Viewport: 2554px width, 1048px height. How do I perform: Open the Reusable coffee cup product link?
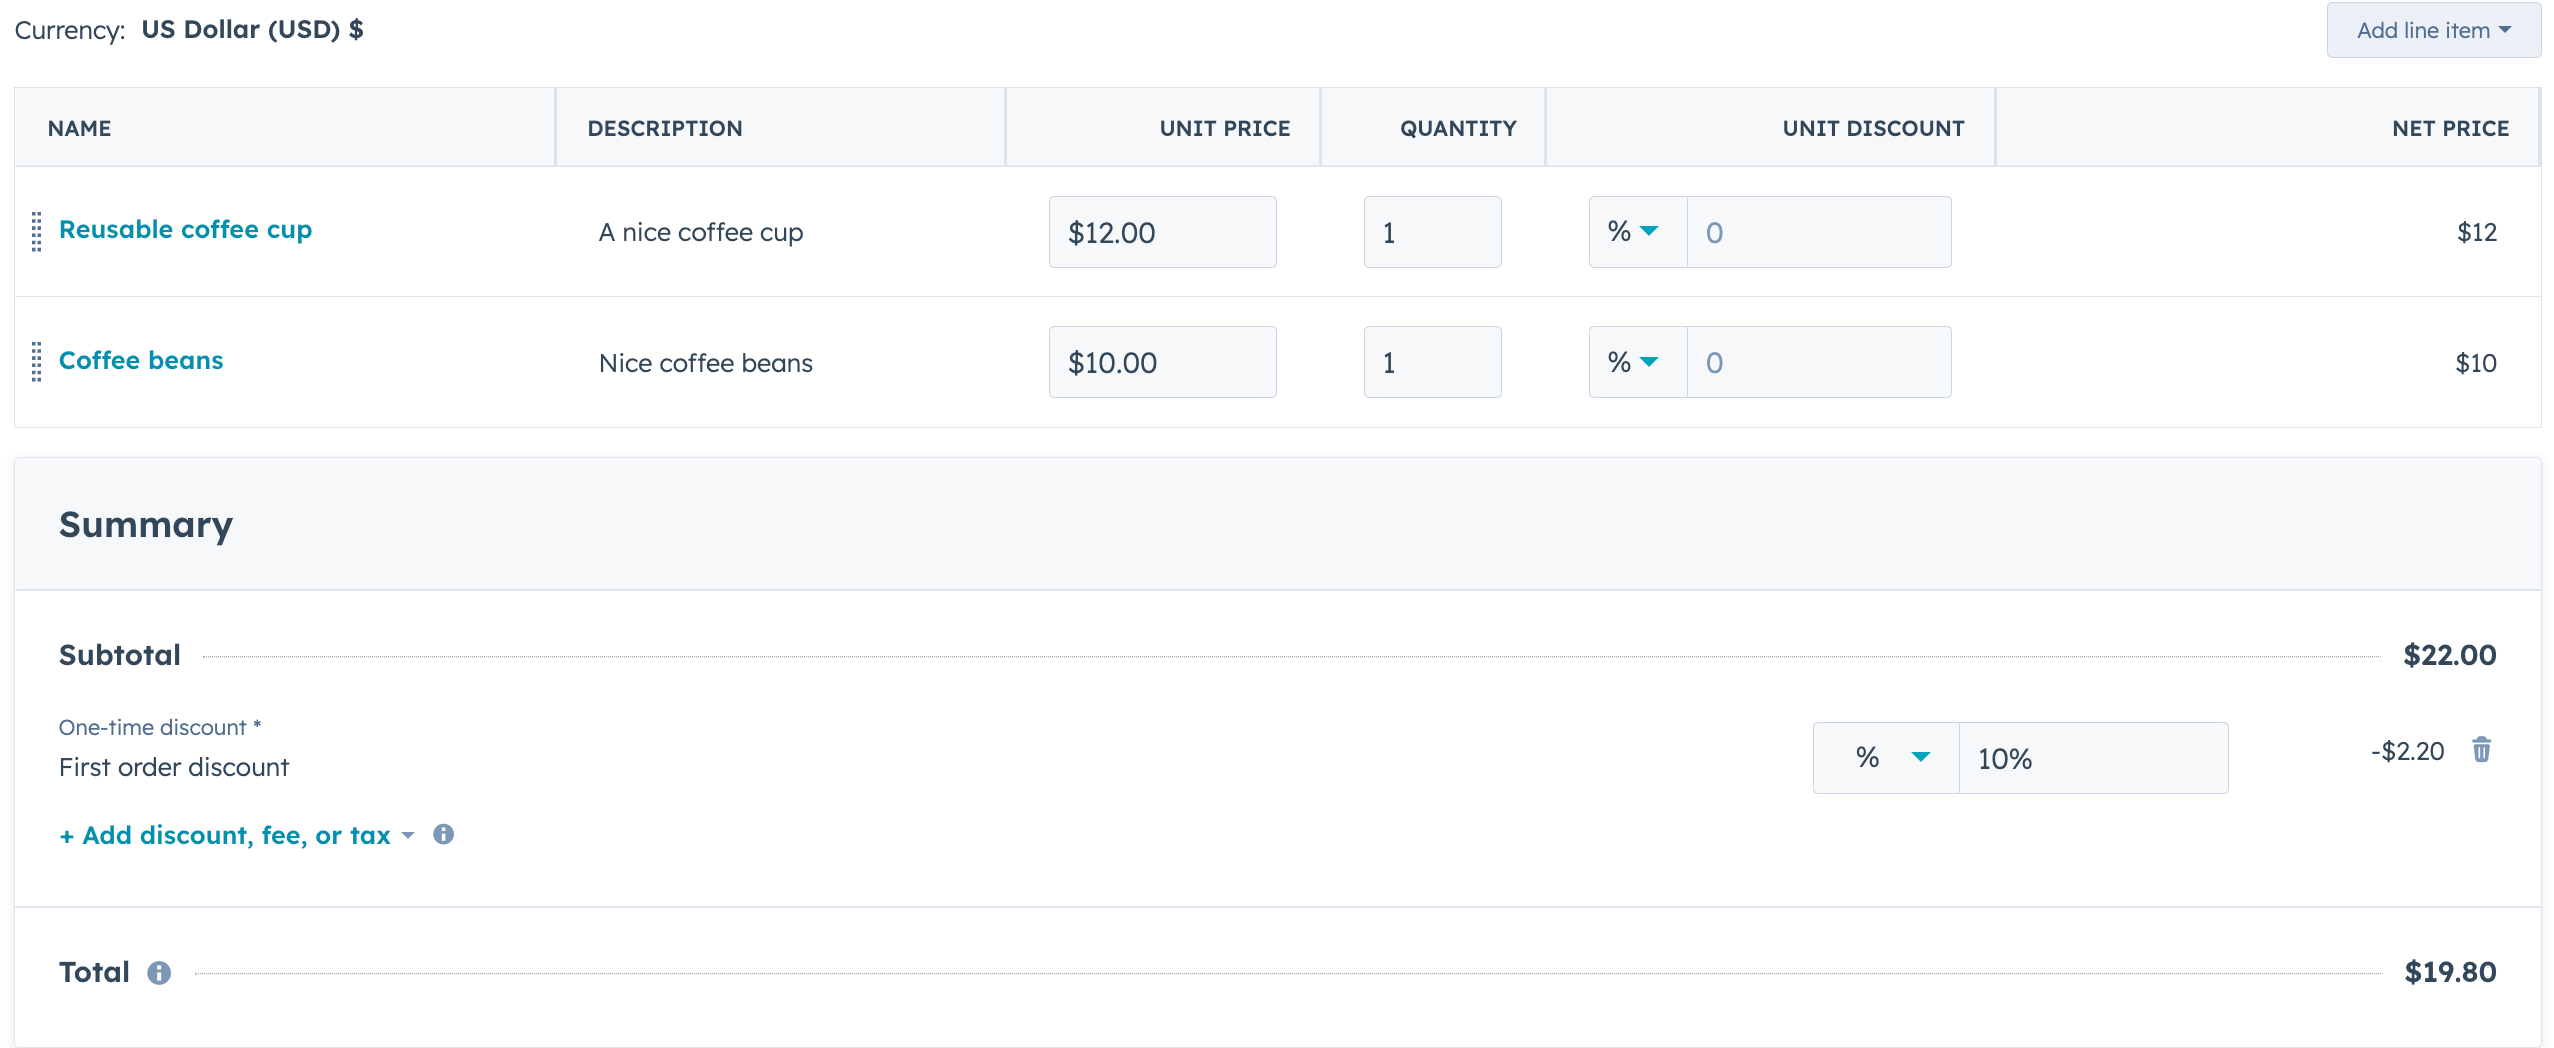tap(185, 230)
